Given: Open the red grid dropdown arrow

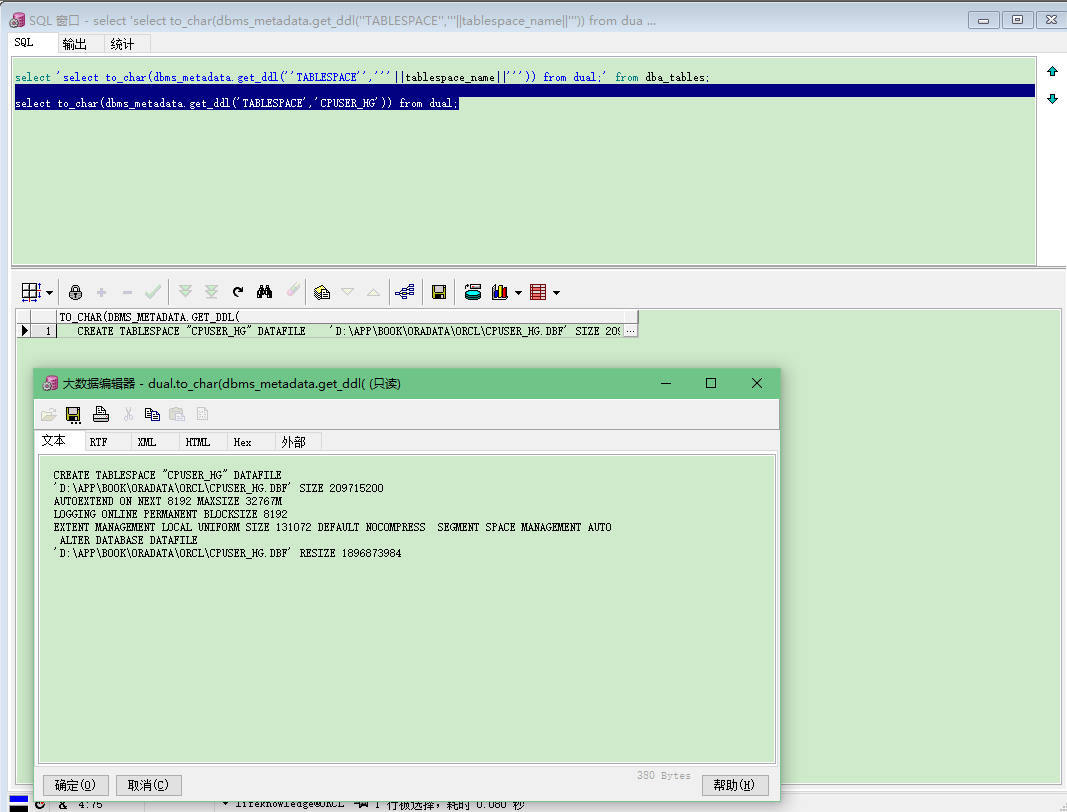Looking at the screenshot, I should 557,293.
